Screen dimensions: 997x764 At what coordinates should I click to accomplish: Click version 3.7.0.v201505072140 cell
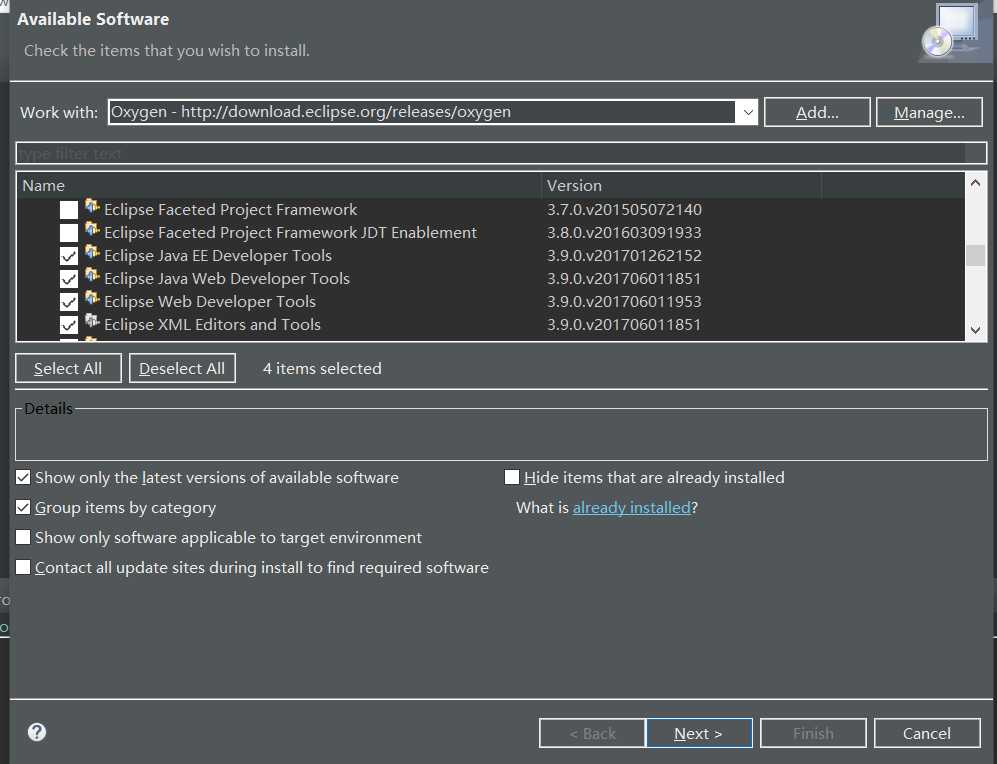(624, 209)
